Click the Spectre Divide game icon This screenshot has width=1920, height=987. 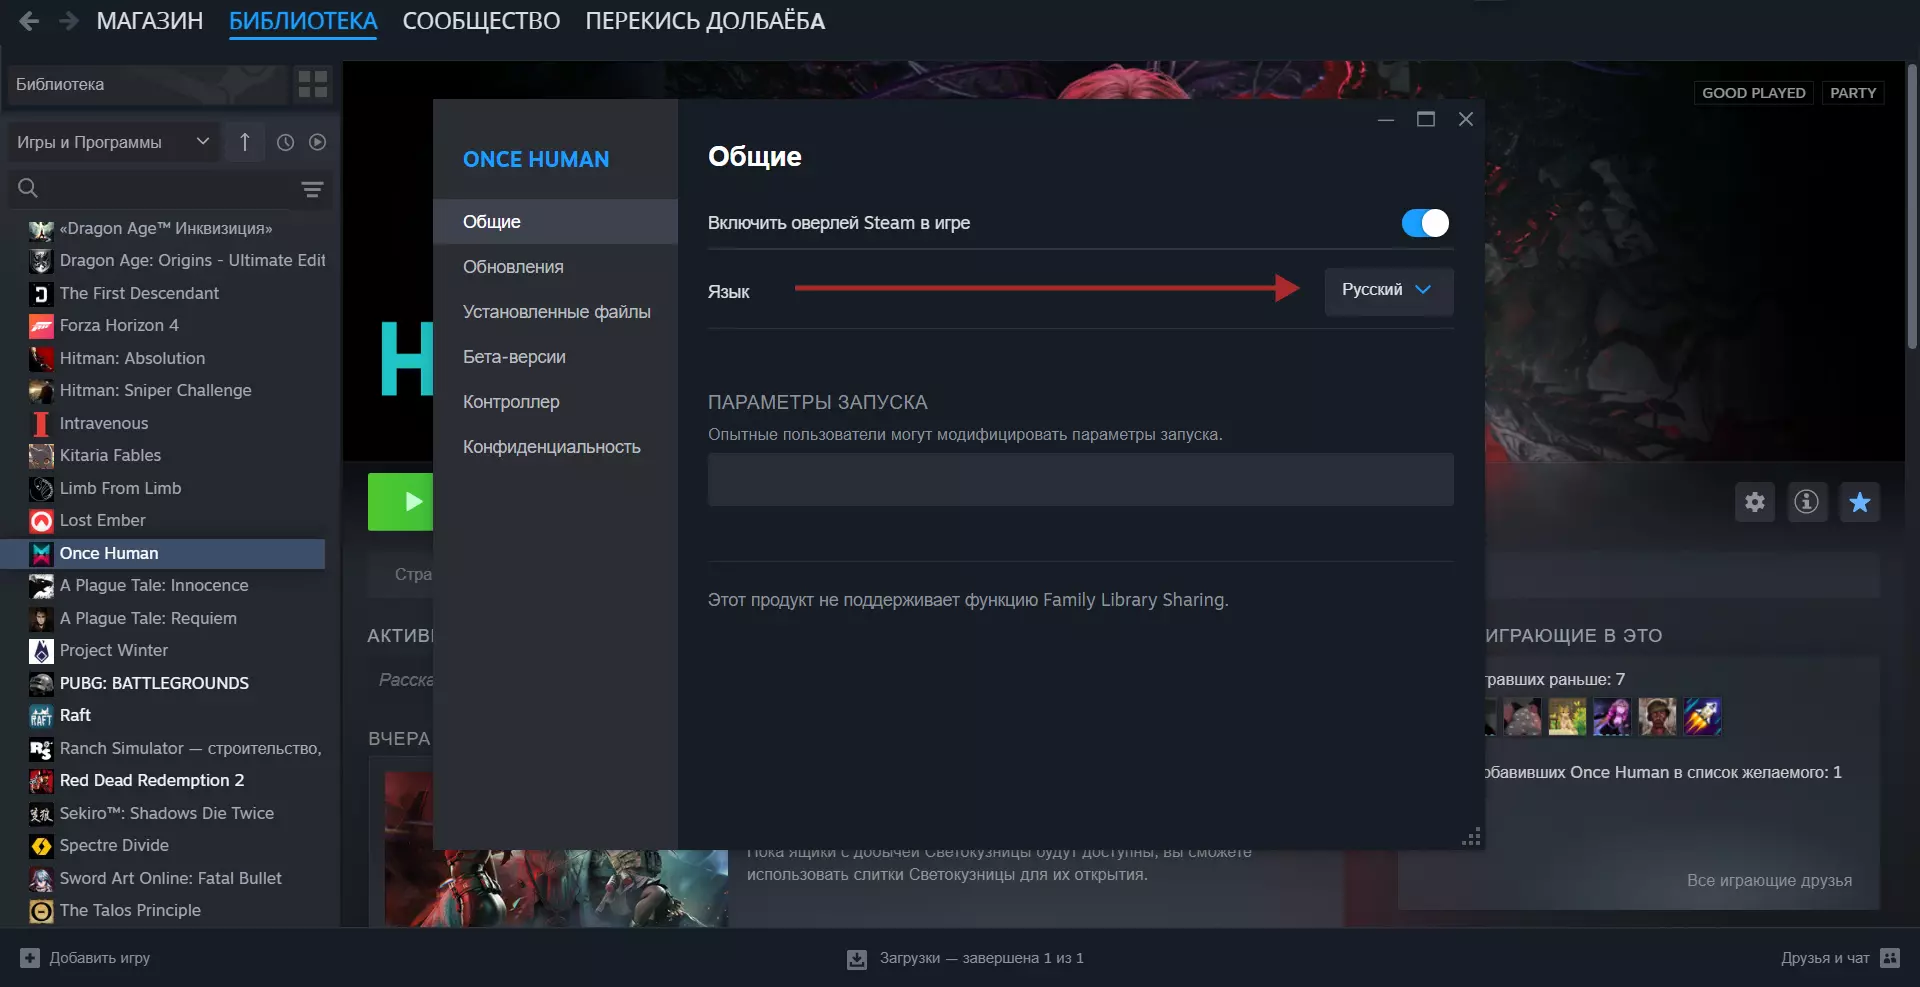[41, 846]
